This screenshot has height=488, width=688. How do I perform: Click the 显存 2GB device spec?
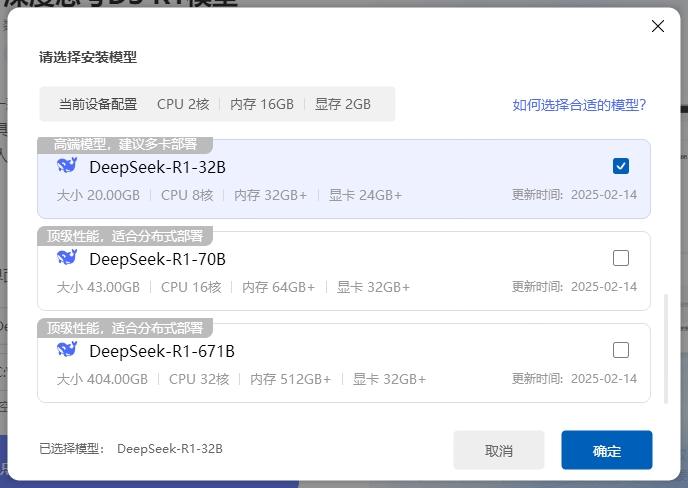343,104
